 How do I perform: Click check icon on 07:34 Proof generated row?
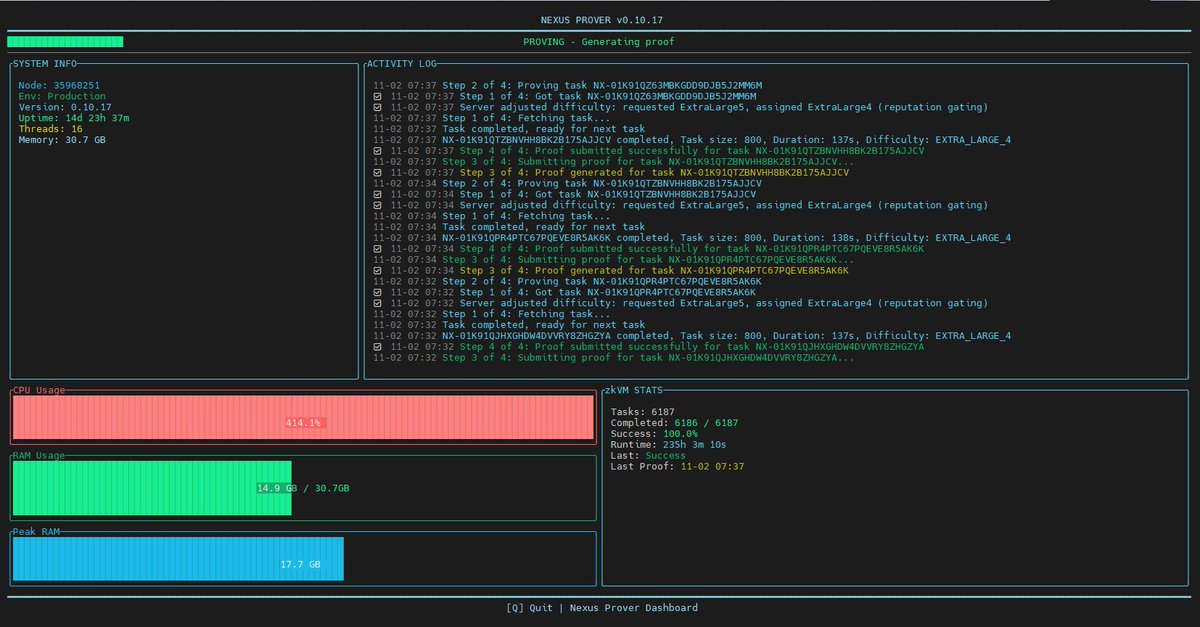point(377,270)
